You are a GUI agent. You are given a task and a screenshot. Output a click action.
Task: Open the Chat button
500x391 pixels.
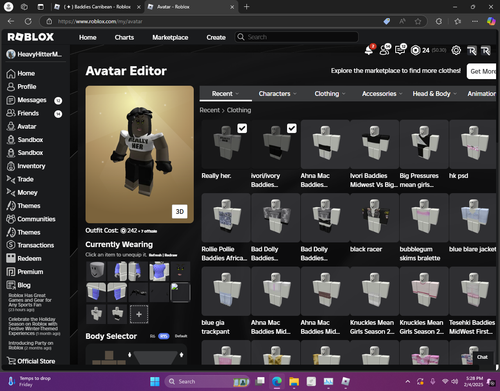(482, 357)
